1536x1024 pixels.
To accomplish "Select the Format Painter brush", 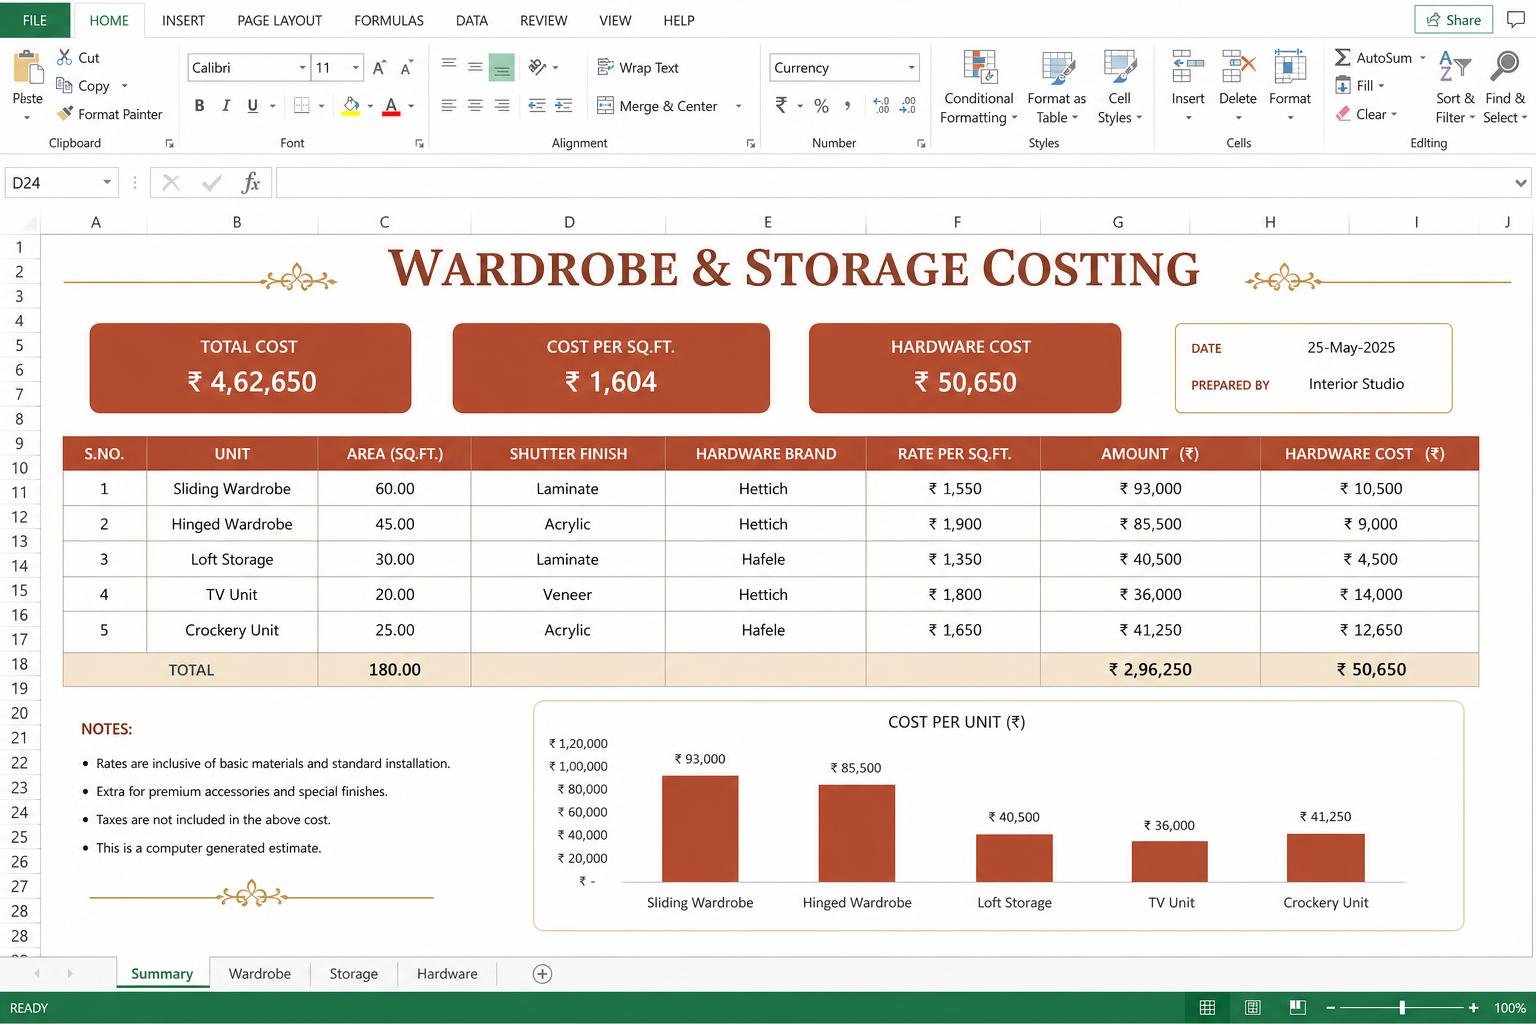I will coord(66,114).
